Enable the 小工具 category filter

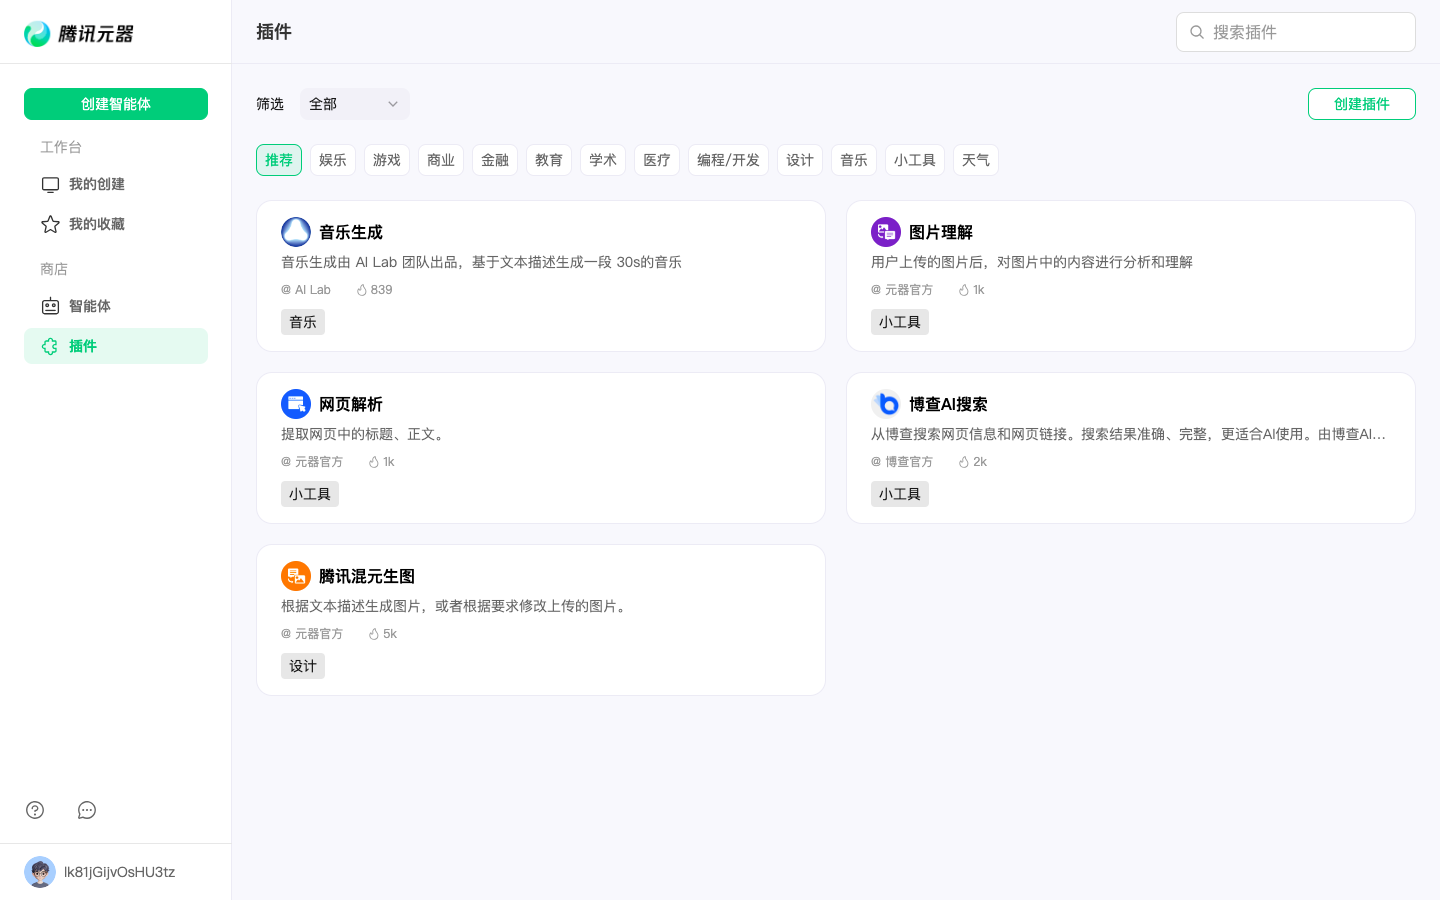914,160
